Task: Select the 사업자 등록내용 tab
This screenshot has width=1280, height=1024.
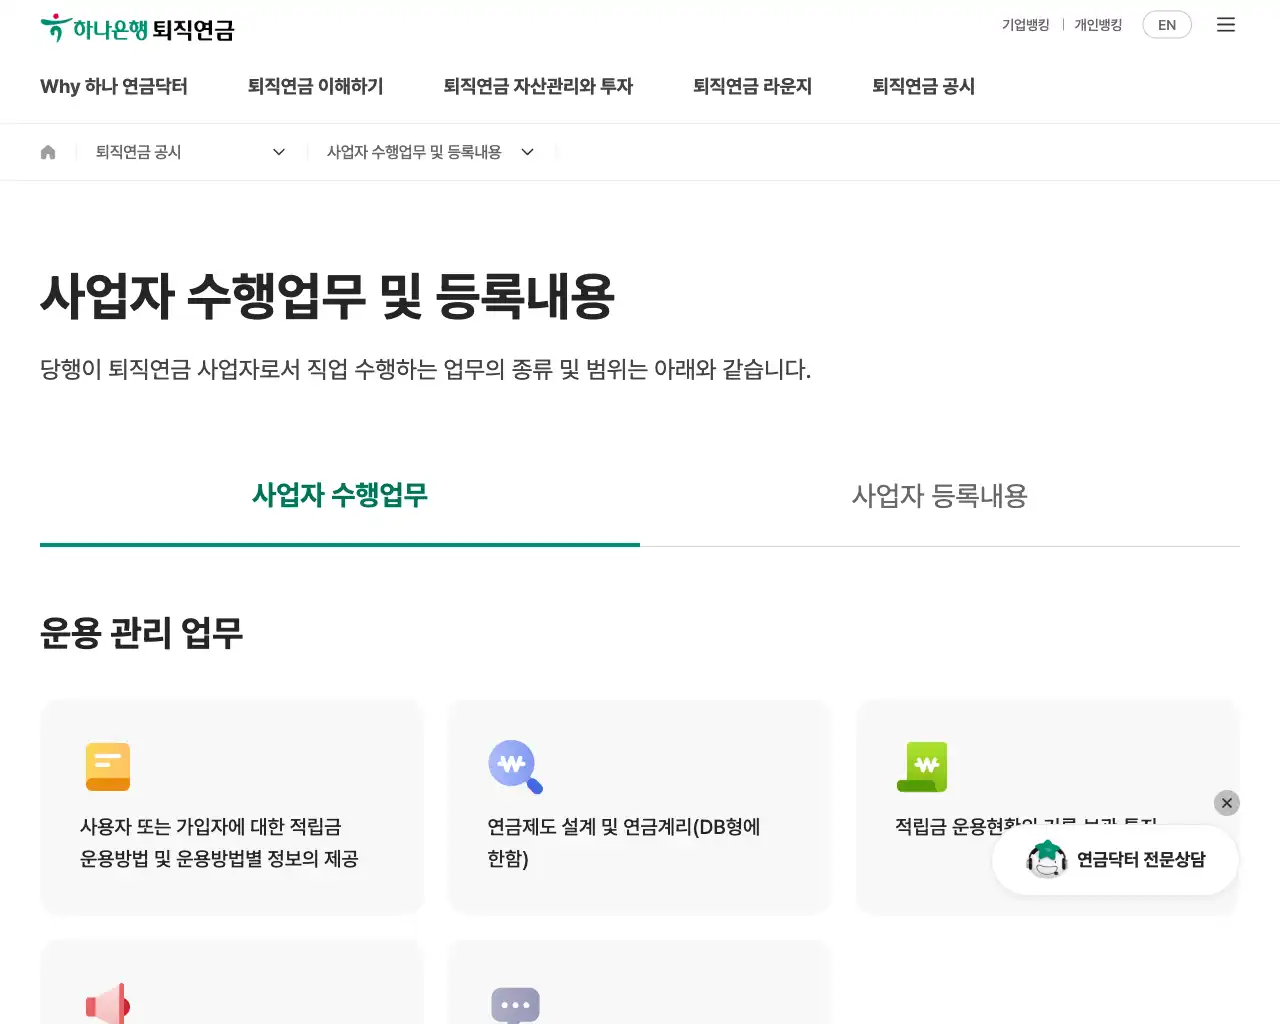Action: pyautogui.click(x=939, y=496)
